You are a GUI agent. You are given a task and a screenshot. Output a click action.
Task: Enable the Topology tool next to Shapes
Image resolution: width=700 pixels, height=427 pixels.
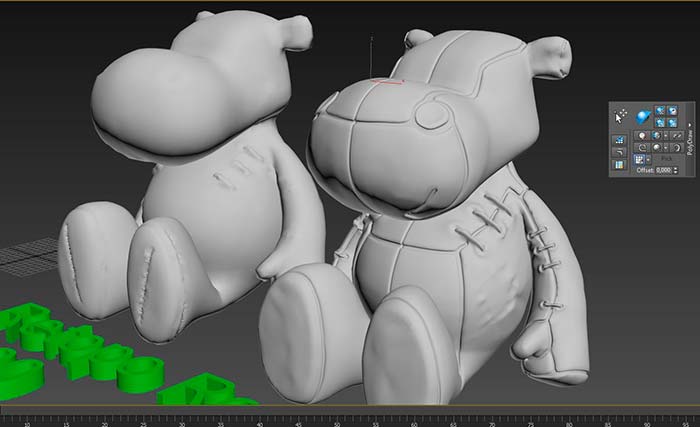point(655,135)
